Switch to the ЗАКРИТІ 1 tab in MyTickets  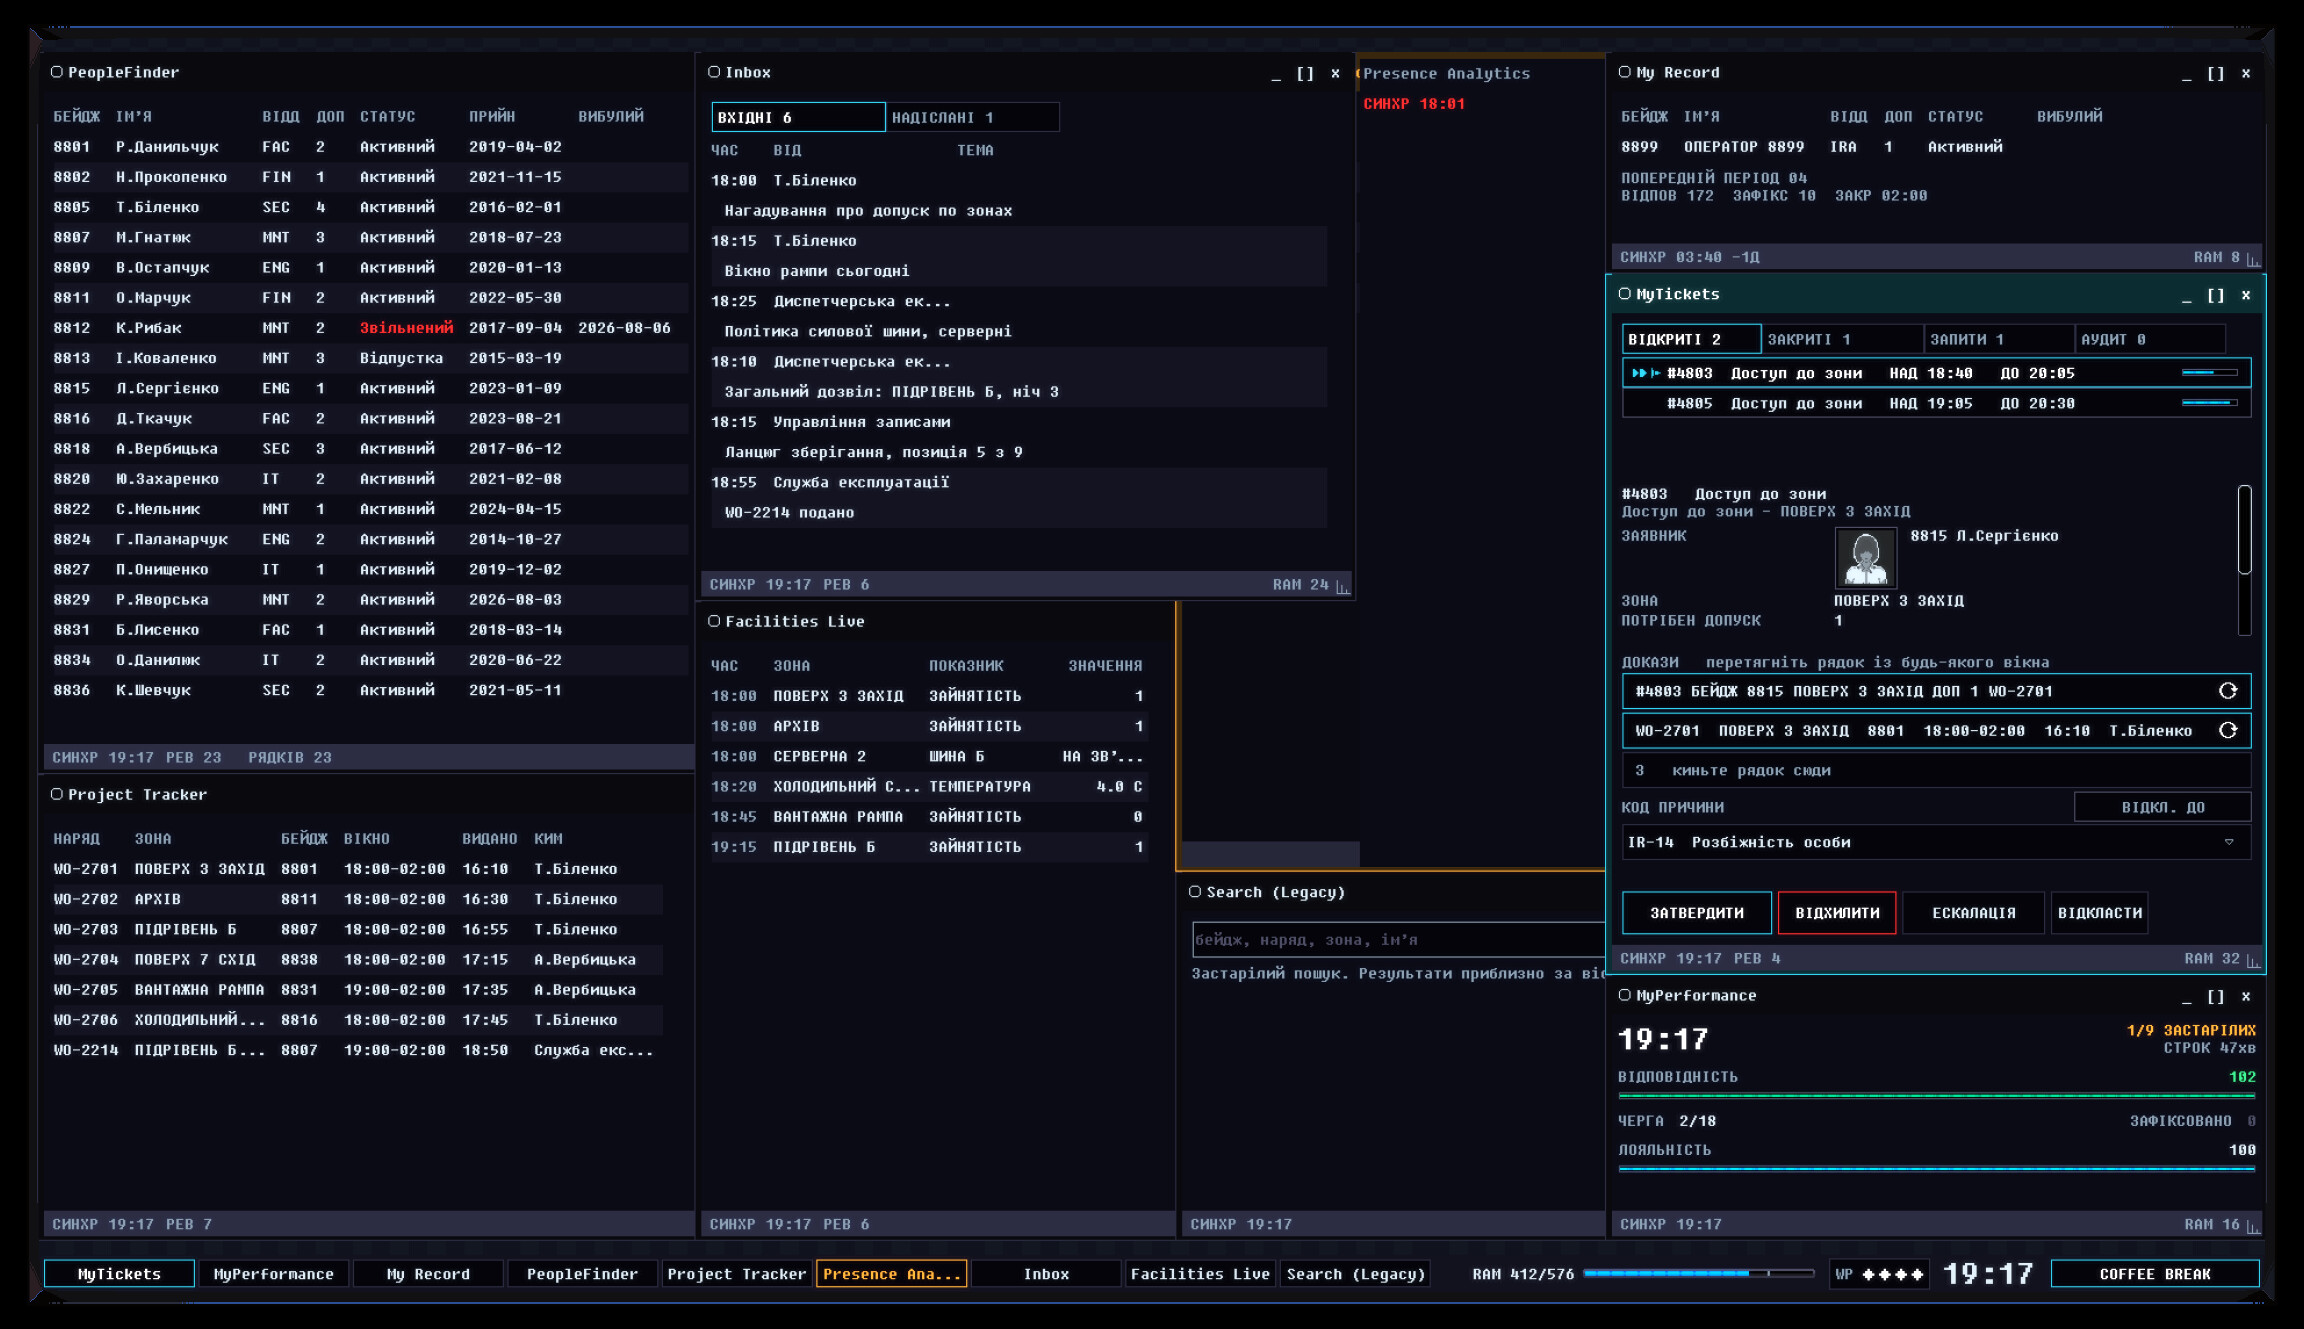(1842, 339)
